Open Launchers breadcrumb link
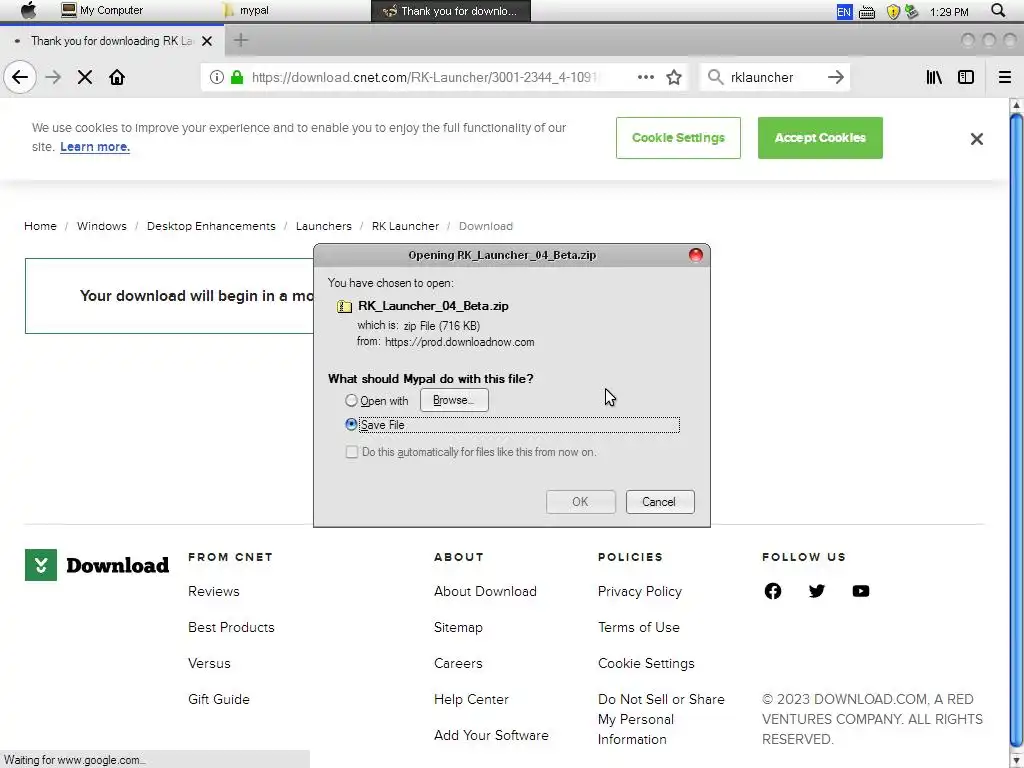This screenshot has height=768, width=1024. click(323, 226)
